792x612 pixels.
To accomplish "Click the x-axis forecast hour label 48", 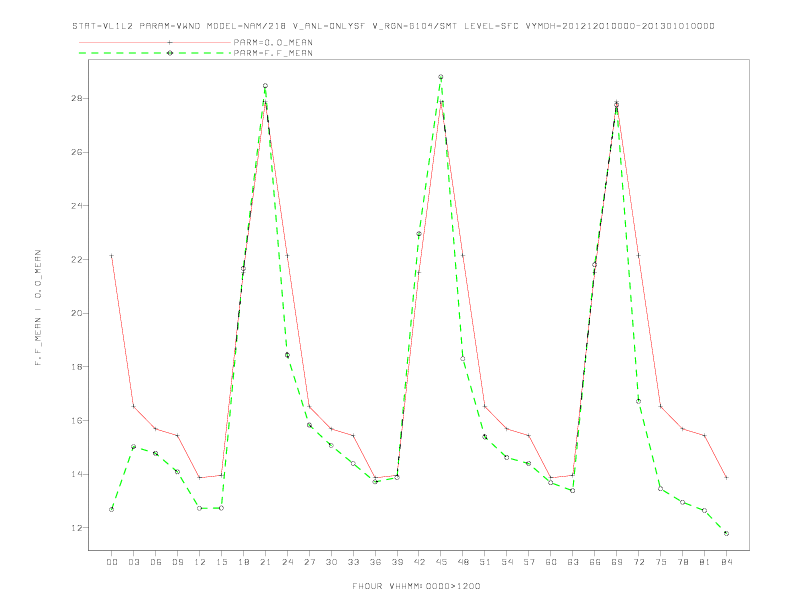I will (x=463, y=562).
